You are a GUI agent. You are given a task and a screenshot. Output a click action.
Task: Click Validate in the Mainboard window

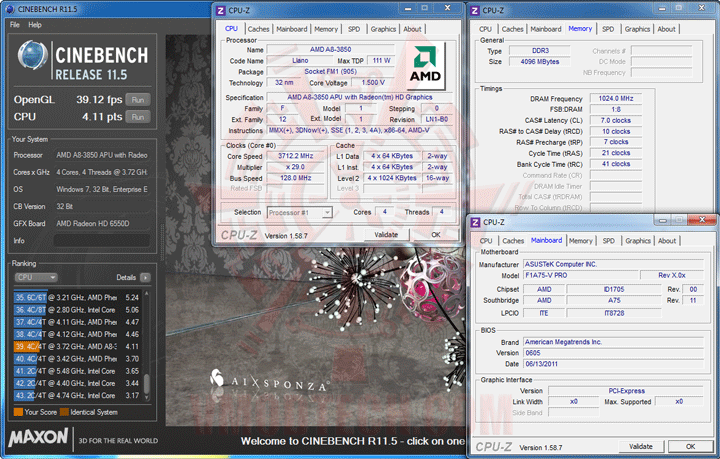(641, 446)
